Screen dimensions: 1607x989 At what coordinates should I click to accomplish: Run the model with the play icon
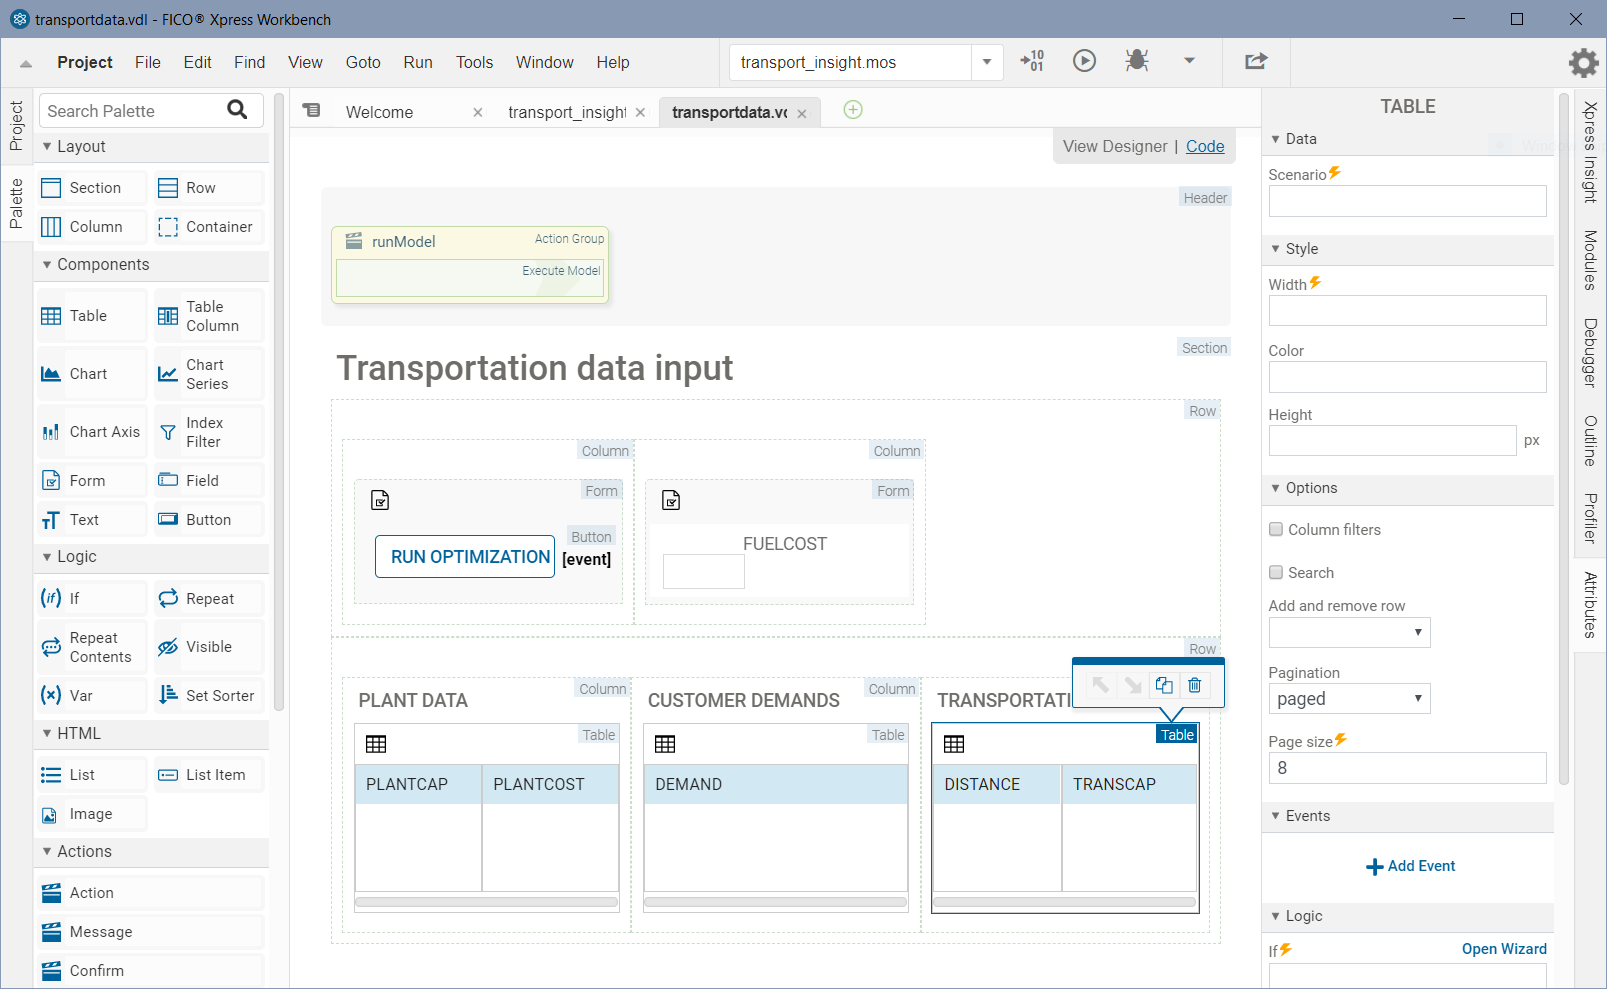(x=1084, y=61)
